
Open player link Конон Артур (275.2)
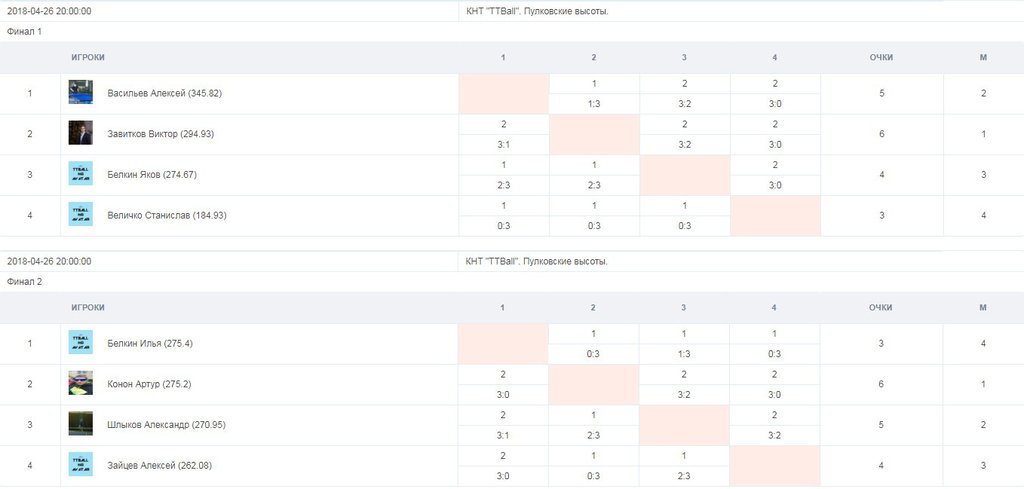click(150, 384)
